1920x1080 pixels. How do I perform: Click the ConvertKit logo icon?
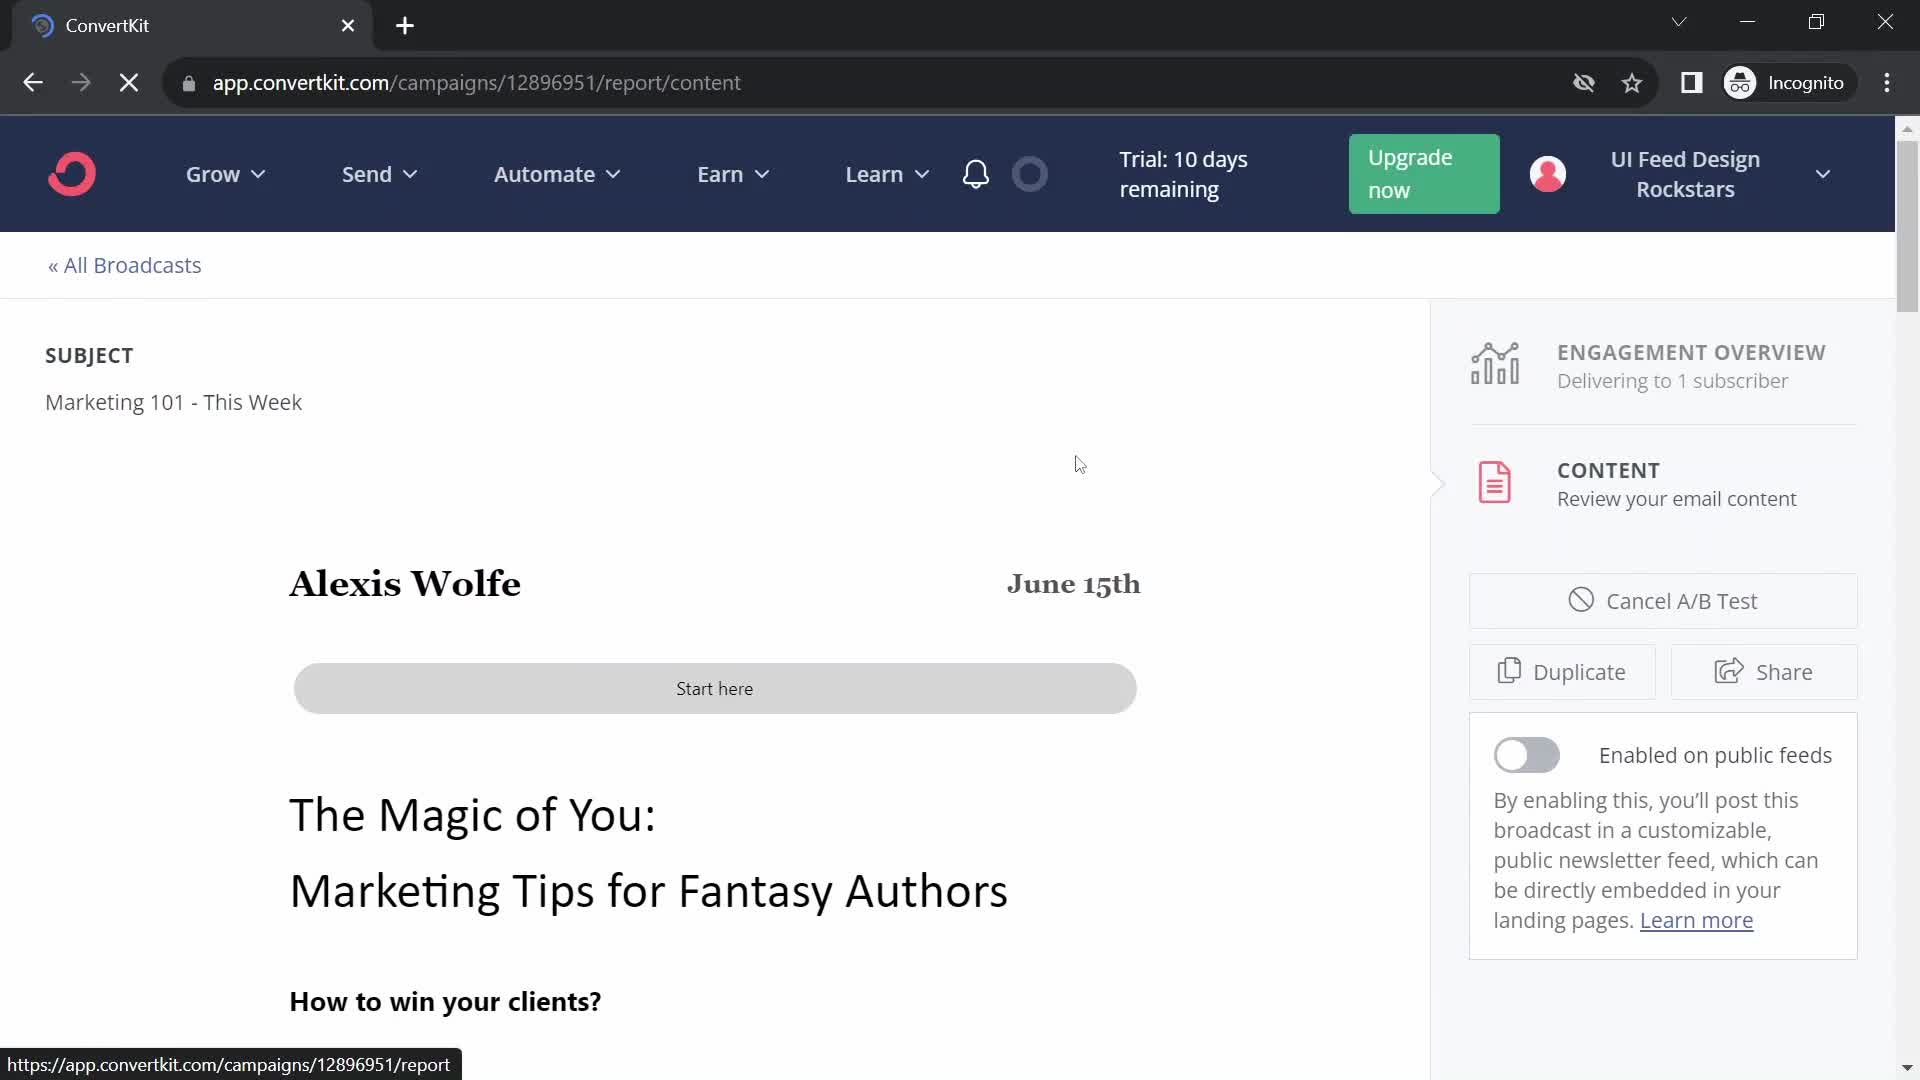click(x=73, y=173)
